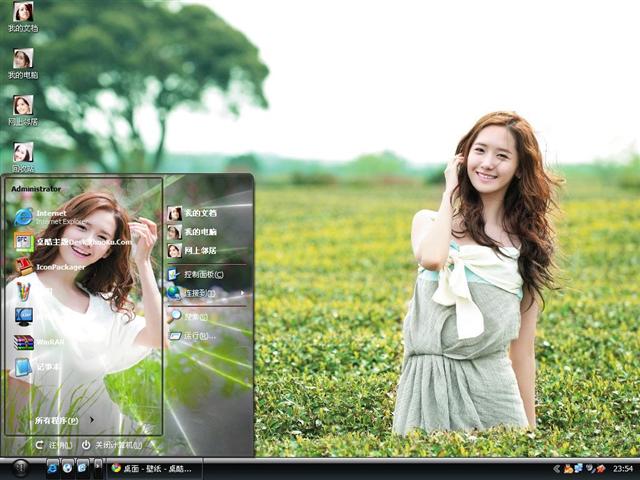Open the blue monitor program in Start menu

(x=24, y=317)
